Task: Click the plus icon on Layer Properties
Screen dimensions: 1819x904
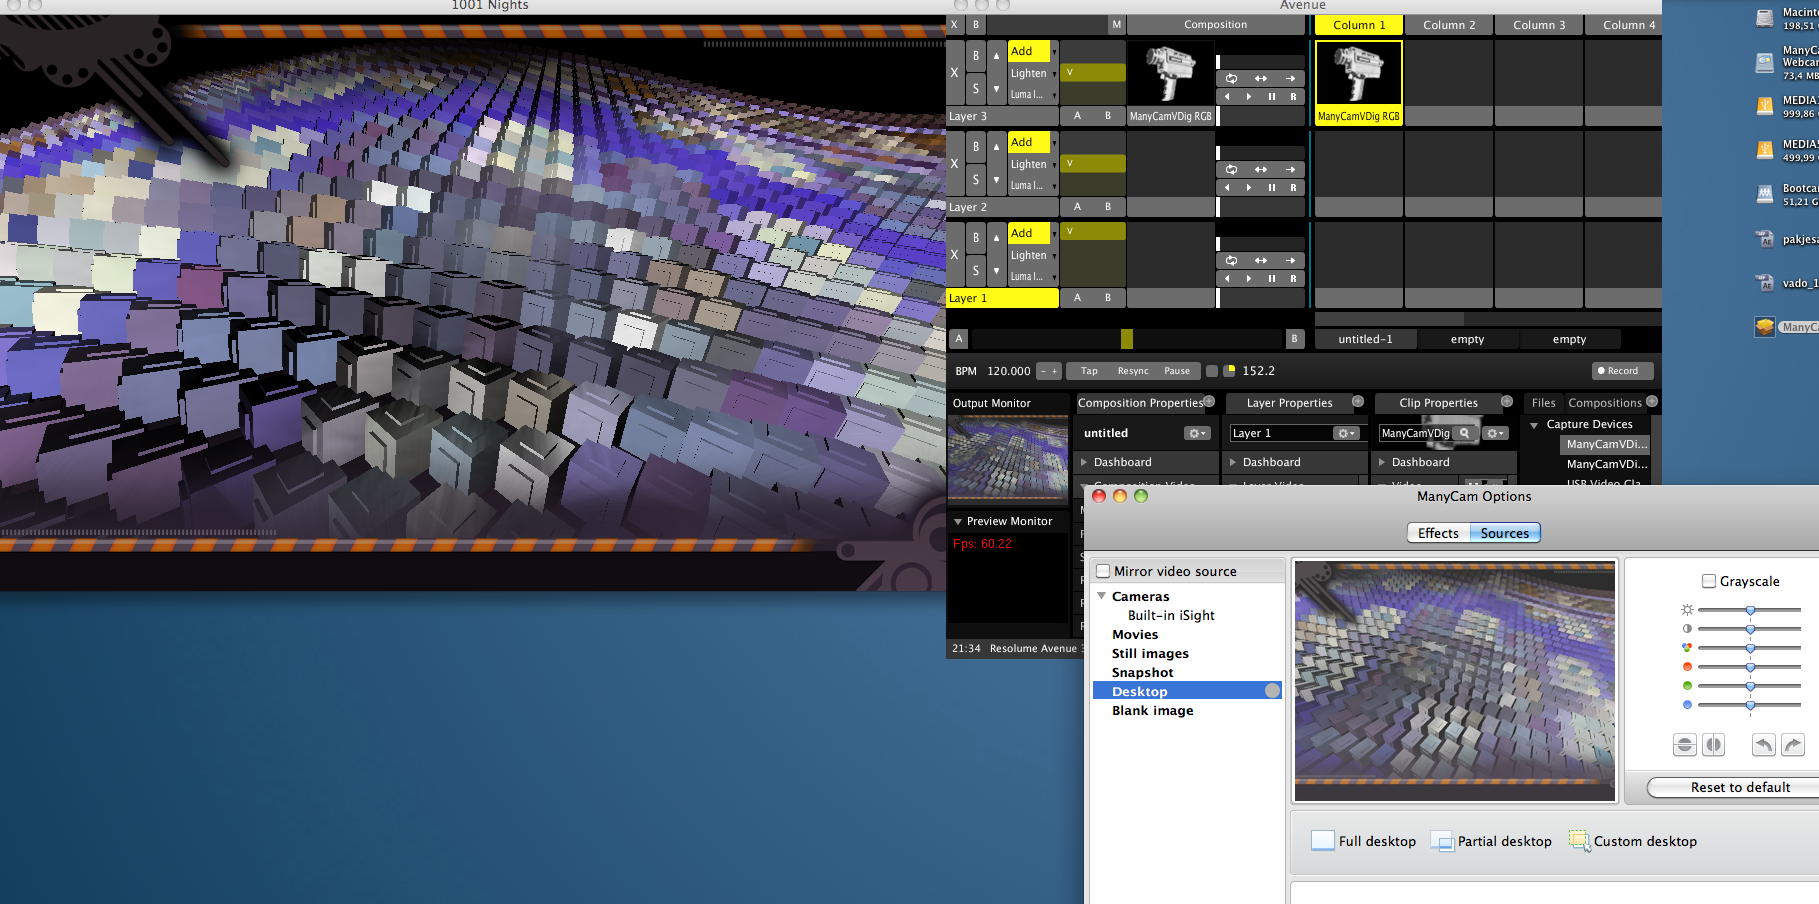Action: [1358, 401]
